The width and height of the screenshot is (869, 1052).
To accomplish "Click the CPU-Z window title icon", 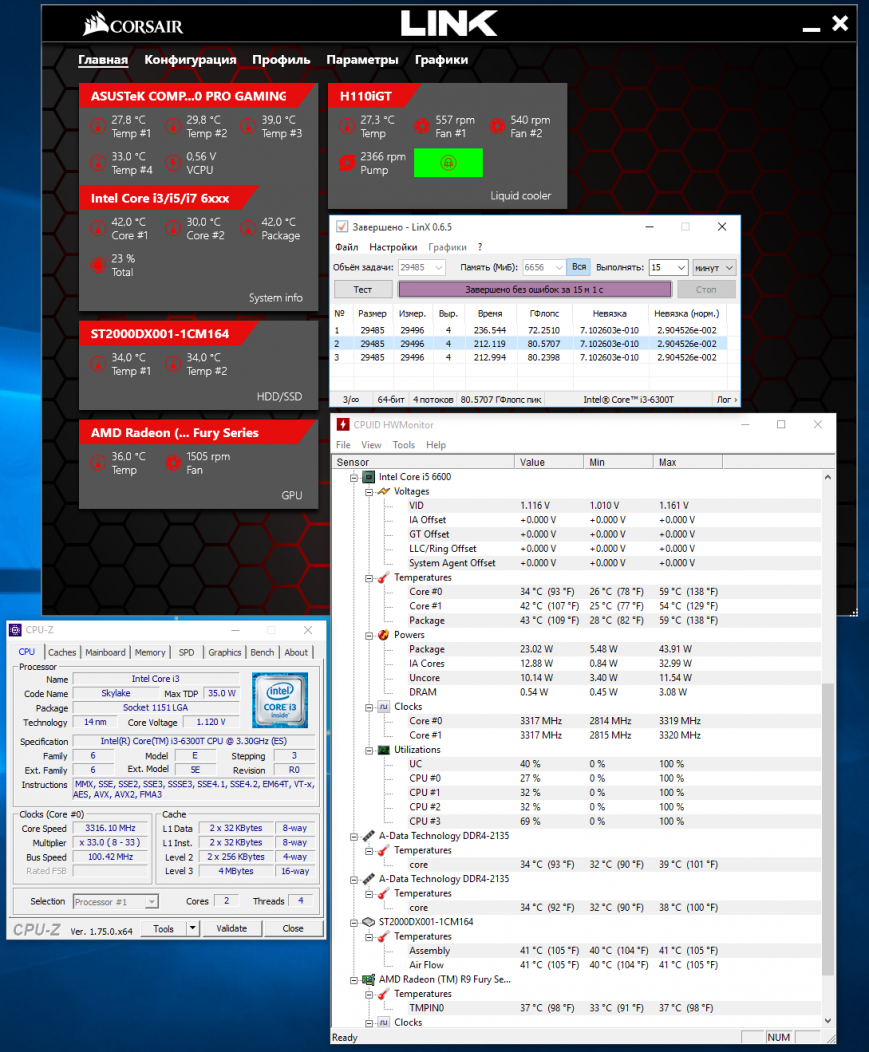I will pyautogui.click(x=15, y=630).
